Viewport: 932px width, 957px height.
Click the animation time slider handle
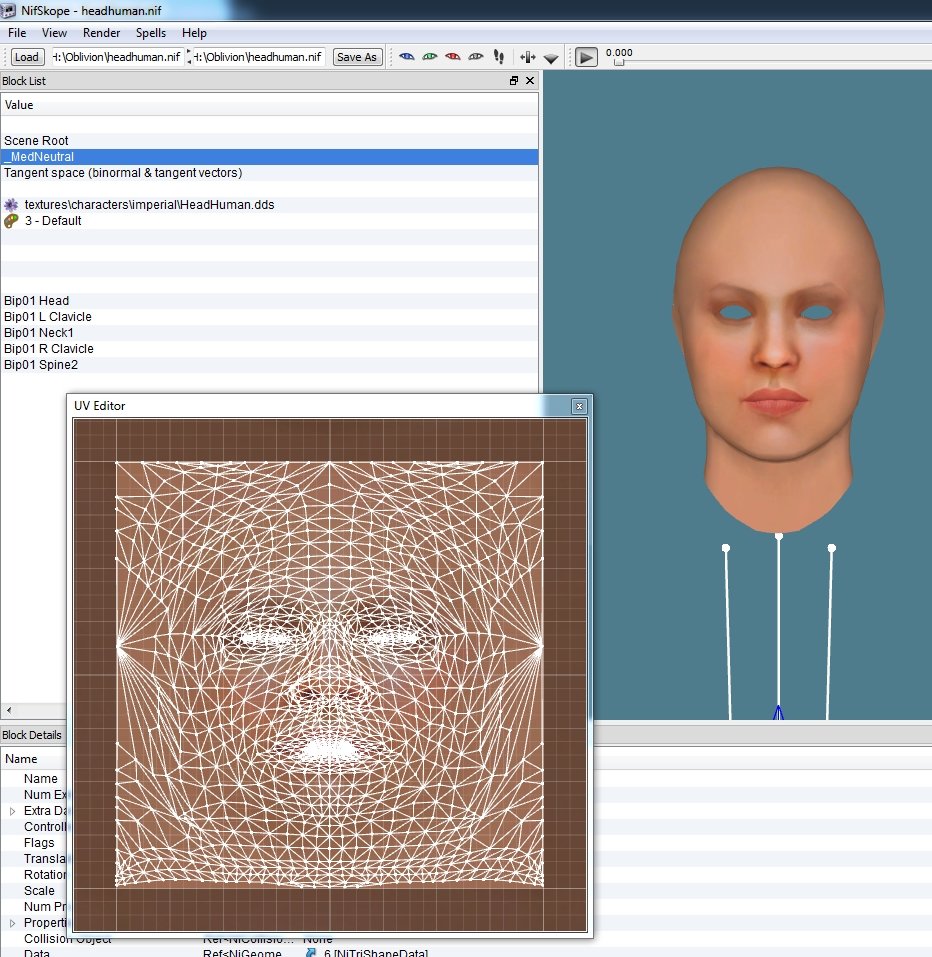click(x=619, y=62)
